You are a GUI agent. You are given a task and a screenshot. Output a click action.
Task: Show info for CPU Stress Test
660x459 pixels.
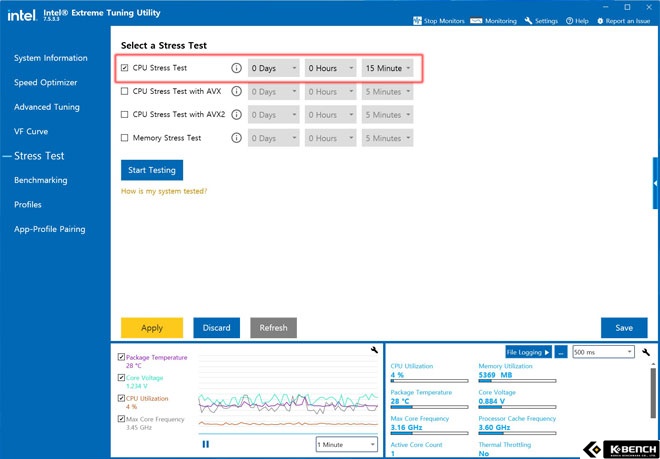[237, 68]
